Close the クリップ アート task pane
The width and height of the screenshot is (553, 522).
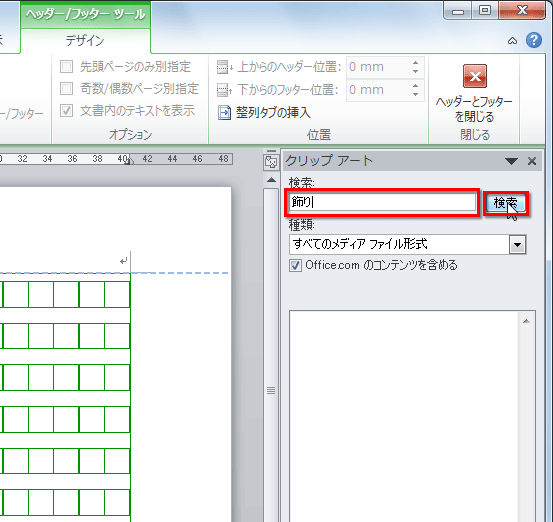[x=532, y=161]
